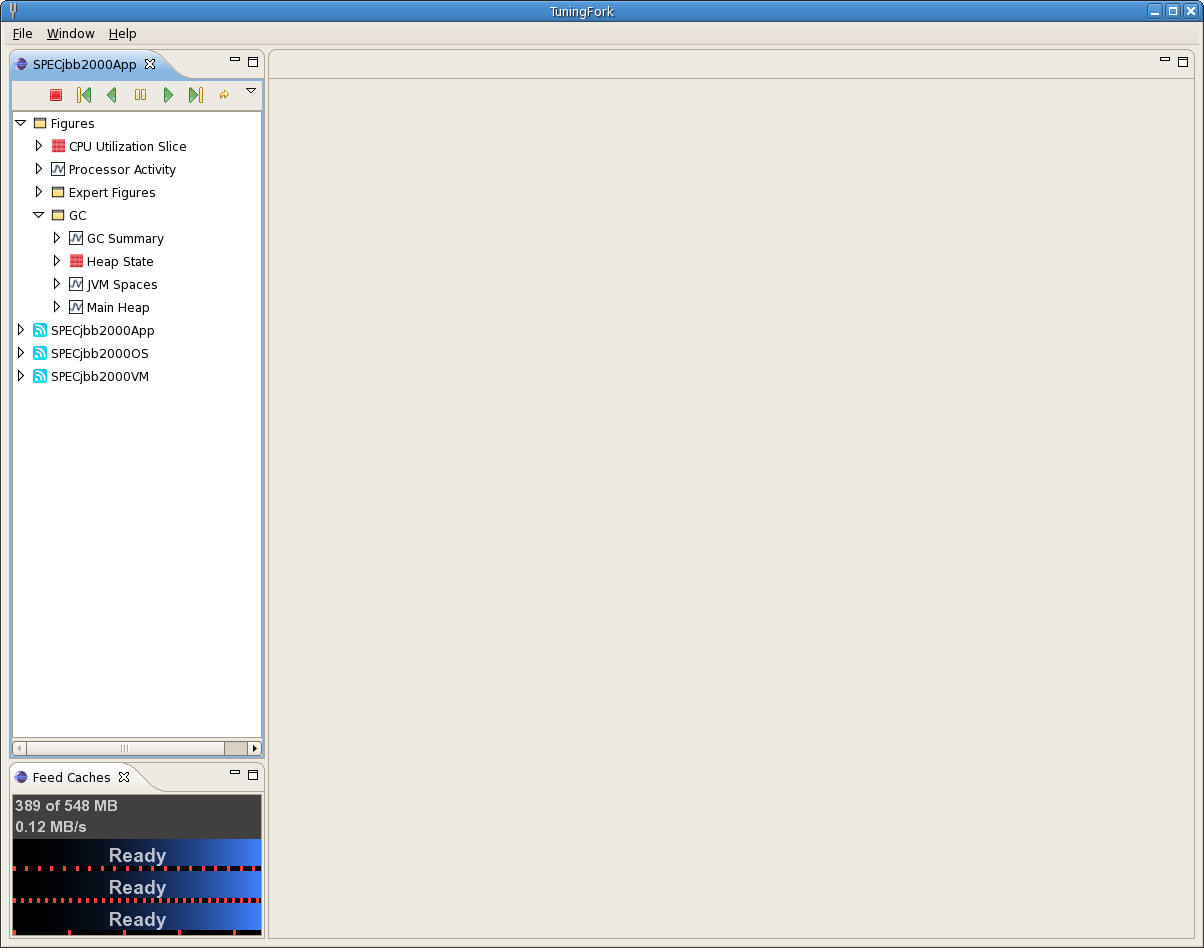Open the Window menu
The width and height of the screenshot is (1204, 948).
coord(70,34)
